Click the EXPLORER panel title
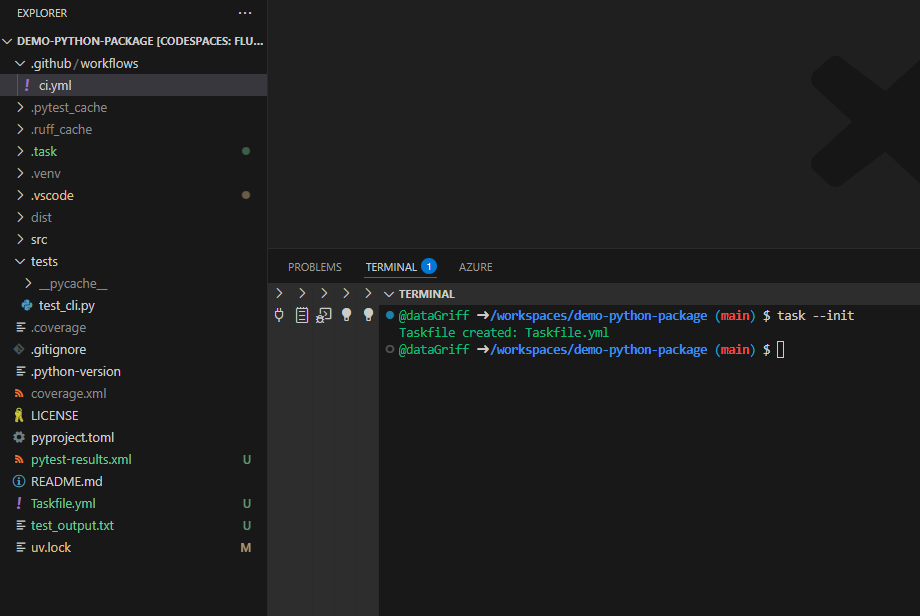The height and width of the screenshot is (616, 920). pos(42,13)
